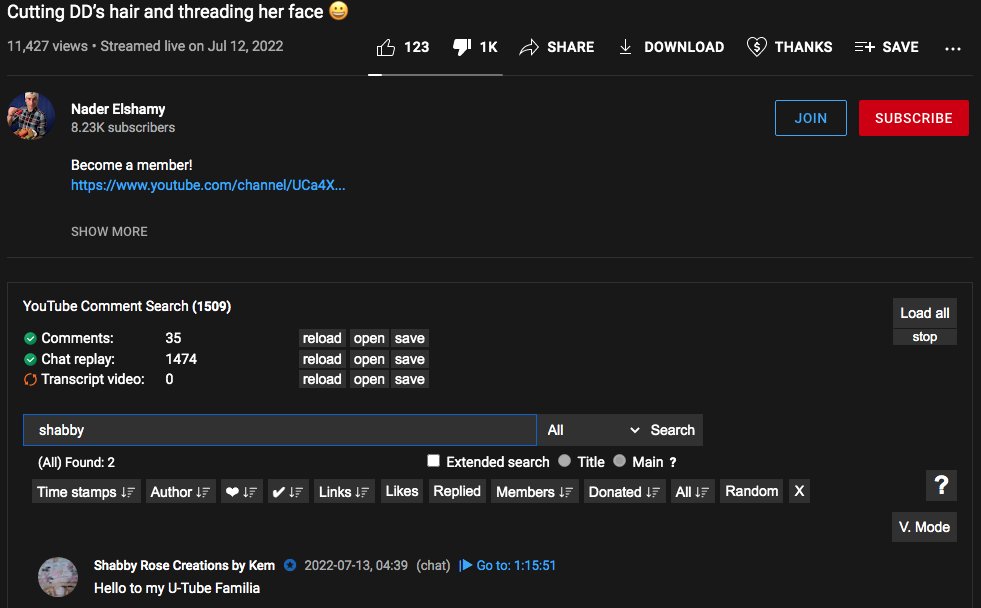This screenshot has height=608, width=981.
Task: Open the large question mark help button
Action: click(x=941, y=485)
